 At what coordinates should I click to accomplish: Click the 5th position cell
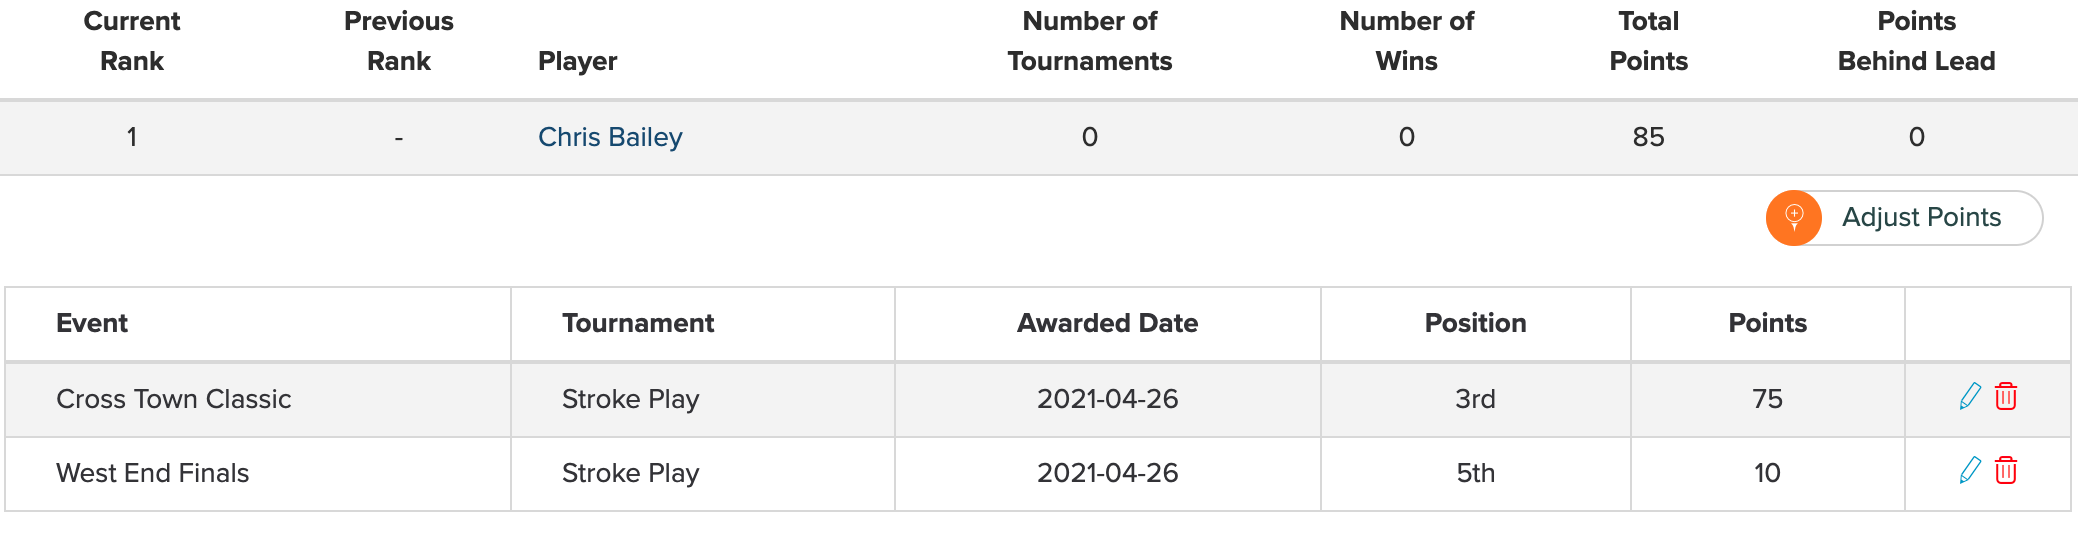pyautogui.click(x=1475, y=473)
